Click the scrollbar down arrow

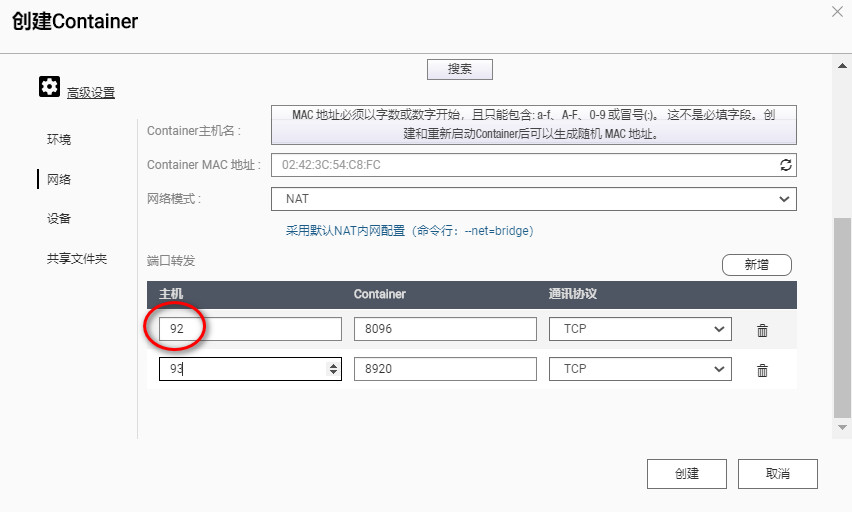point(842,428)
